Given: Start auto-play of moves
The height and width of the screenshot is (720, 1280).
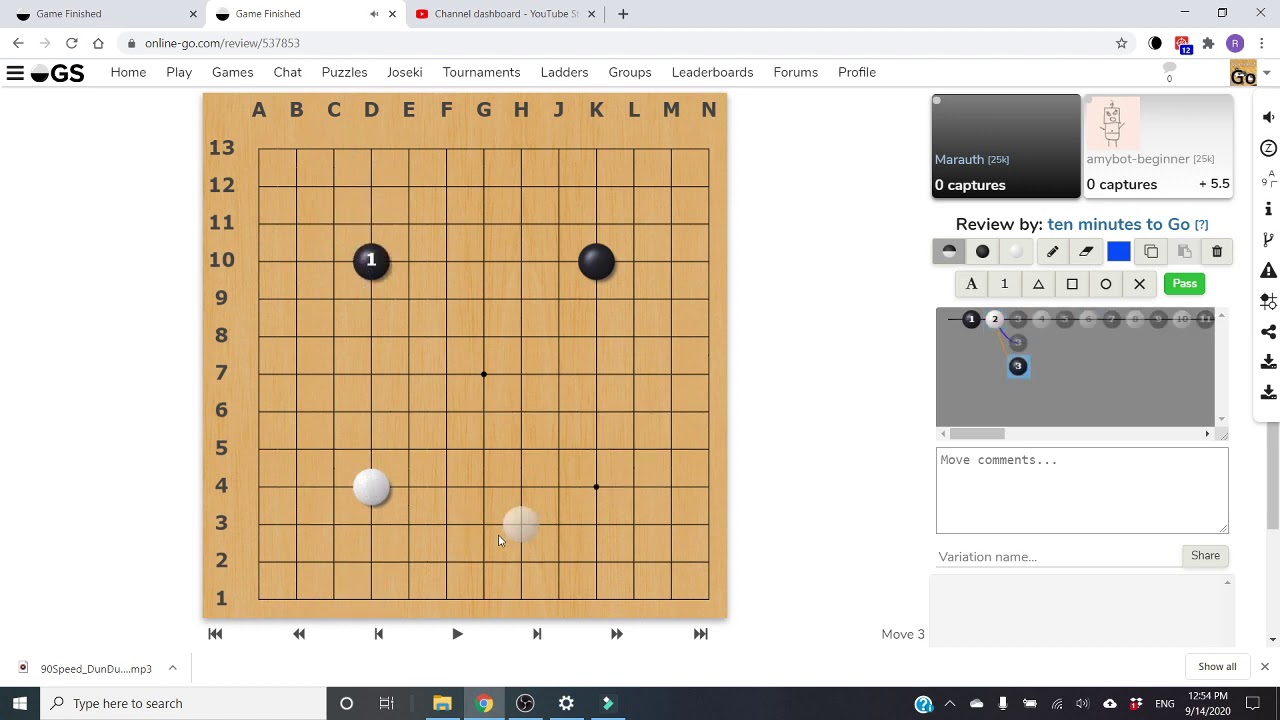Looking at the screenshot, I should tap(457, 634).
